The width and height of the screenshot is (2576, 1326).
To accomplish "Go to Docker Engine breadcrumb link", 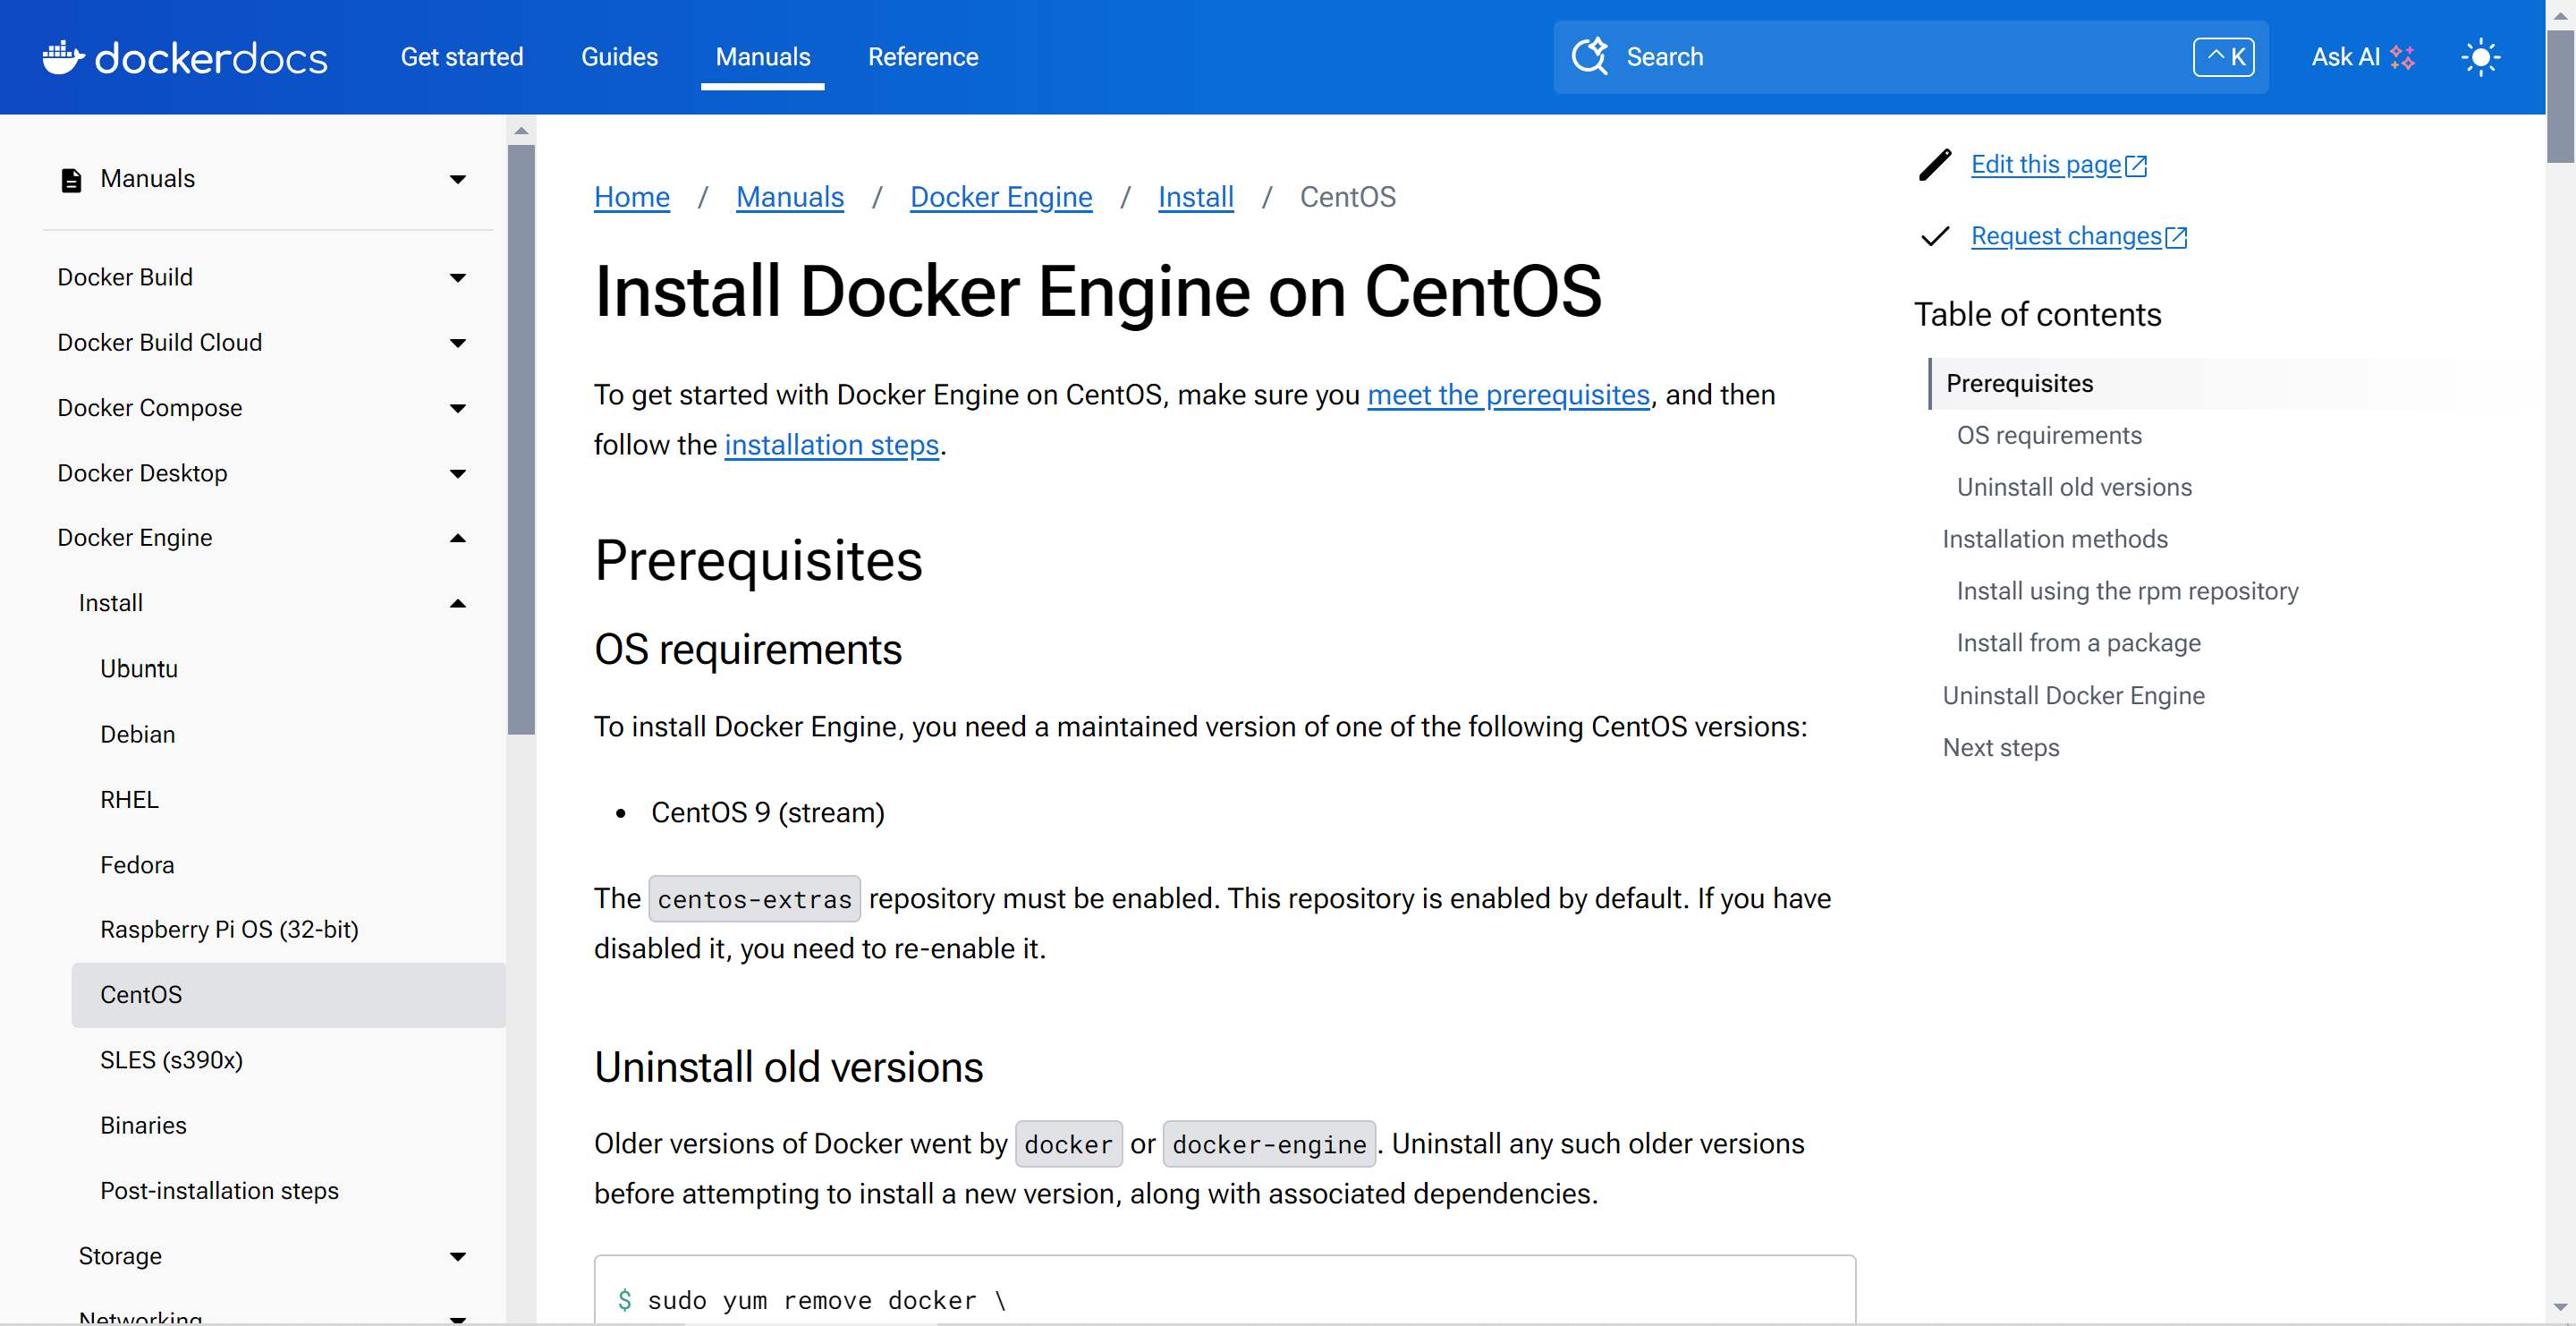I will click(1001, 197).
